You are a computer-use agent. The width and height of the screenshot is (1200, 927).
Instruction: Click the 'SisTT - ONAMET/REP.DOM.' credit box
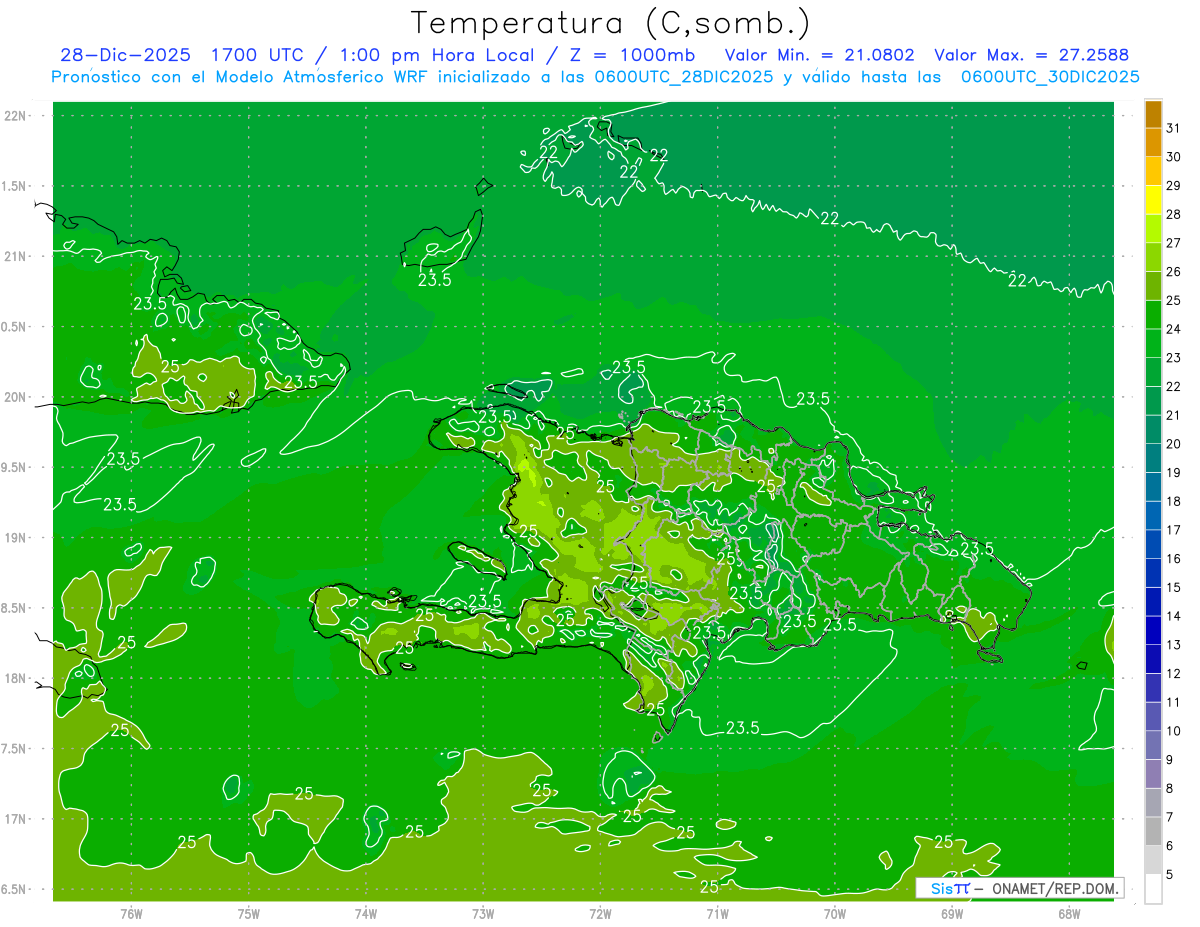(x=1020, y=888)
